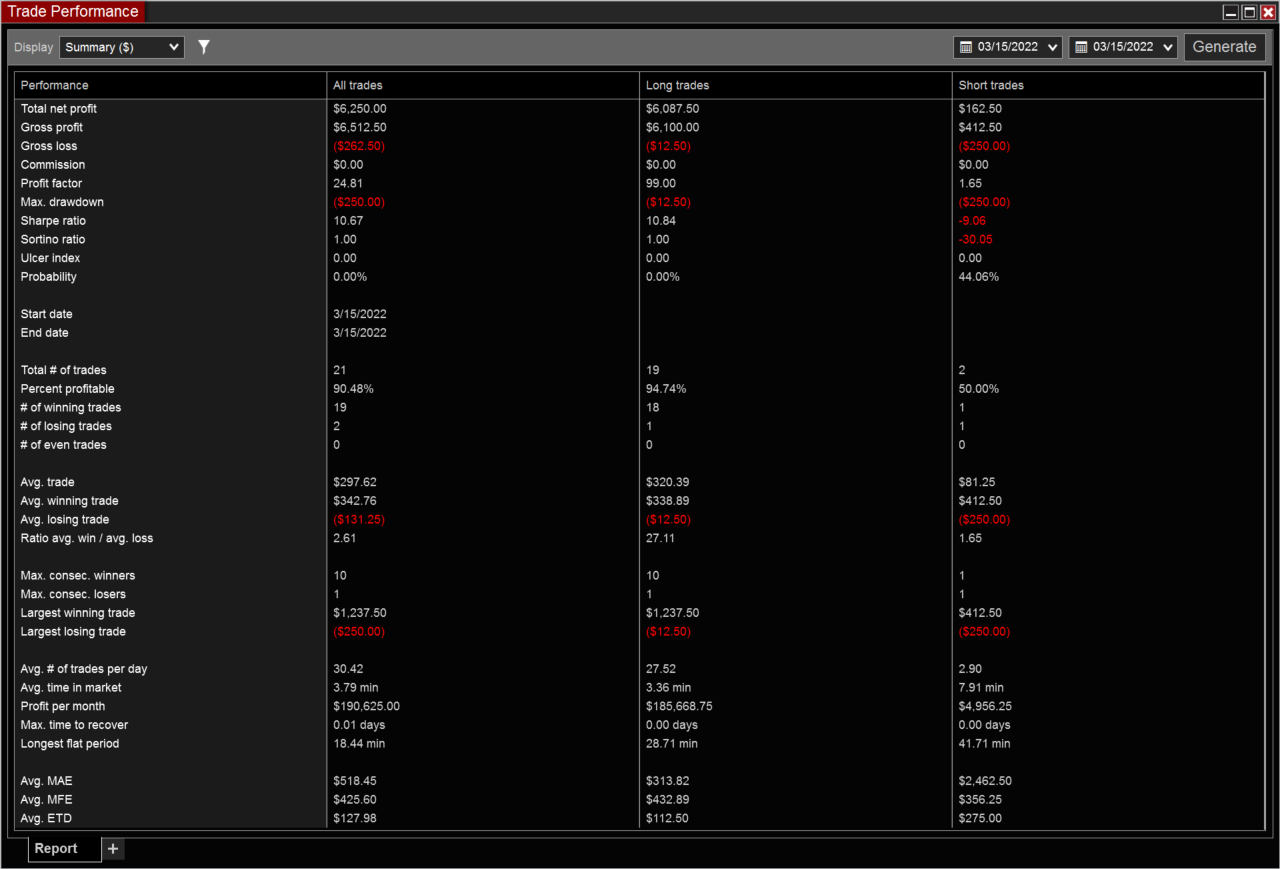Image resolution: width=1280 pixels, height=869 pixels.
Task: Click the $4,956.25 short profit per month
Action: click(985, 706)
